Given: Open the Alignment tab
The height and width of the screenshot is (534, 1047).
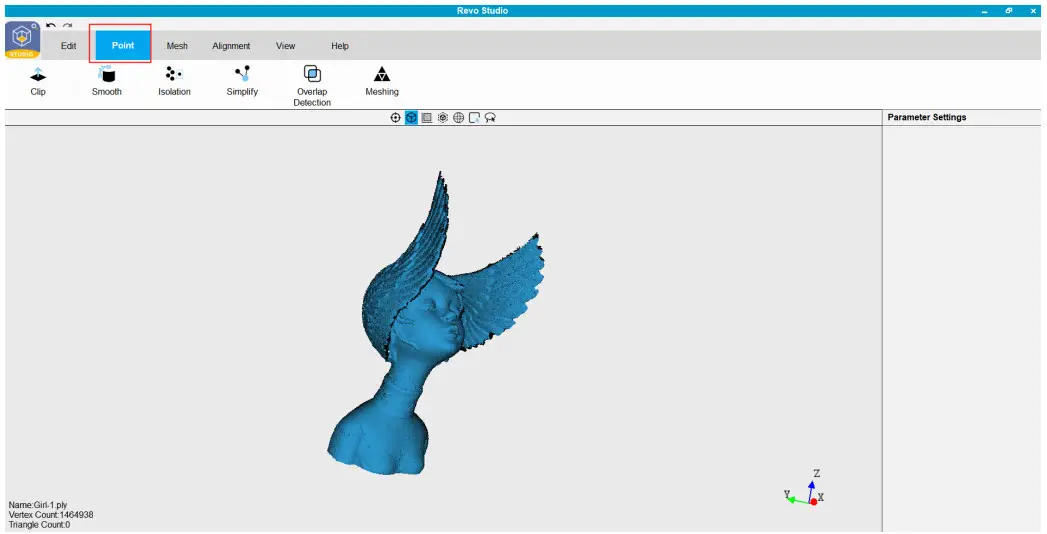Looking at the screenshot, I should pos(231,45).
